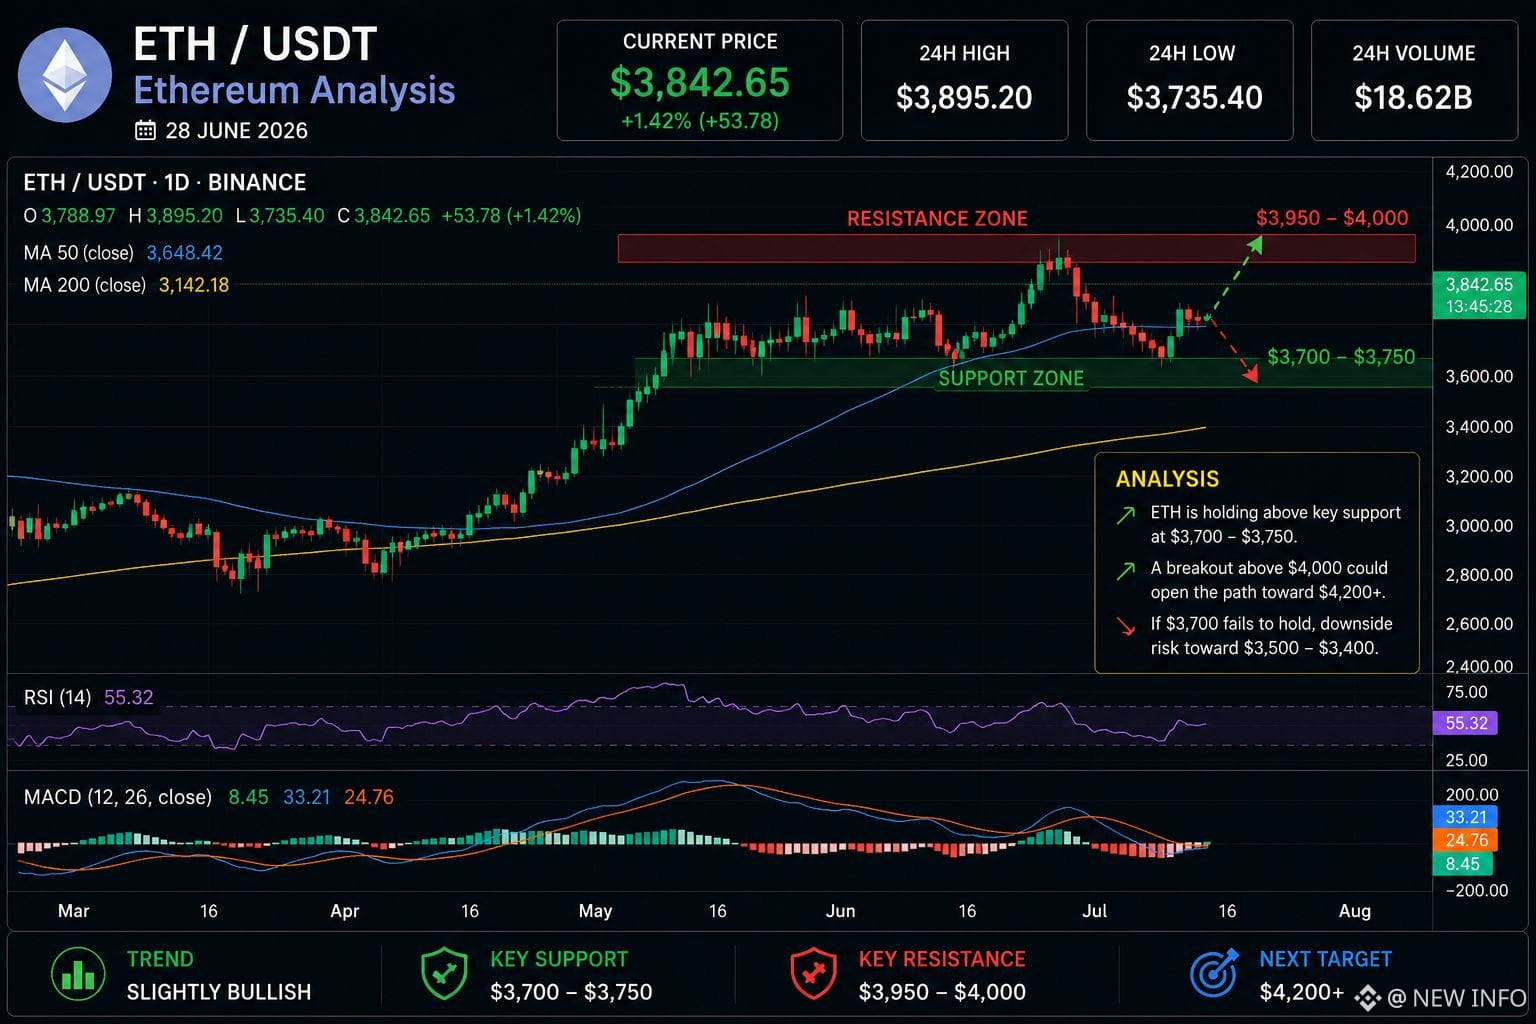Click the 'SUPPORT ZONE' label on the chart
Screen dimensions: 1536x1024
point(1011,378)
